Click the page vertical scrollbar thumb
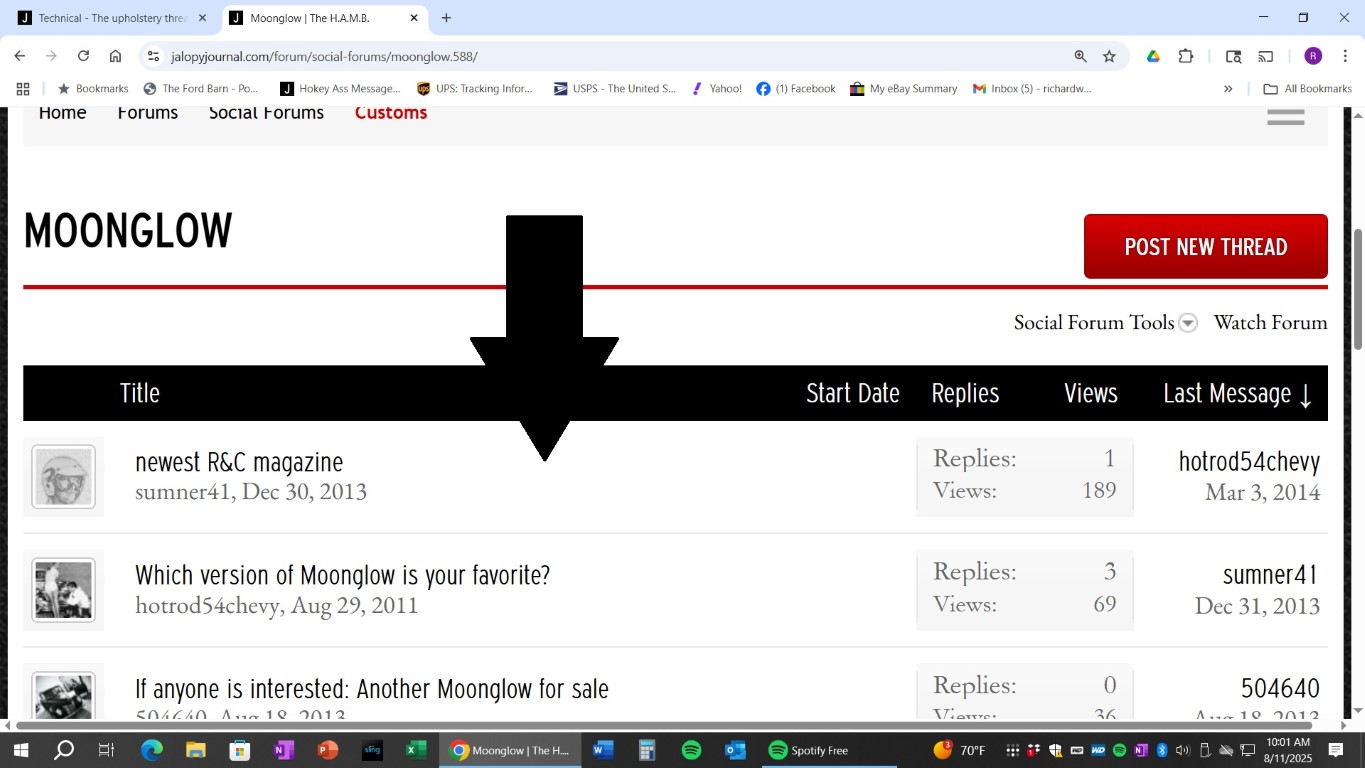 pos(1357,290)
